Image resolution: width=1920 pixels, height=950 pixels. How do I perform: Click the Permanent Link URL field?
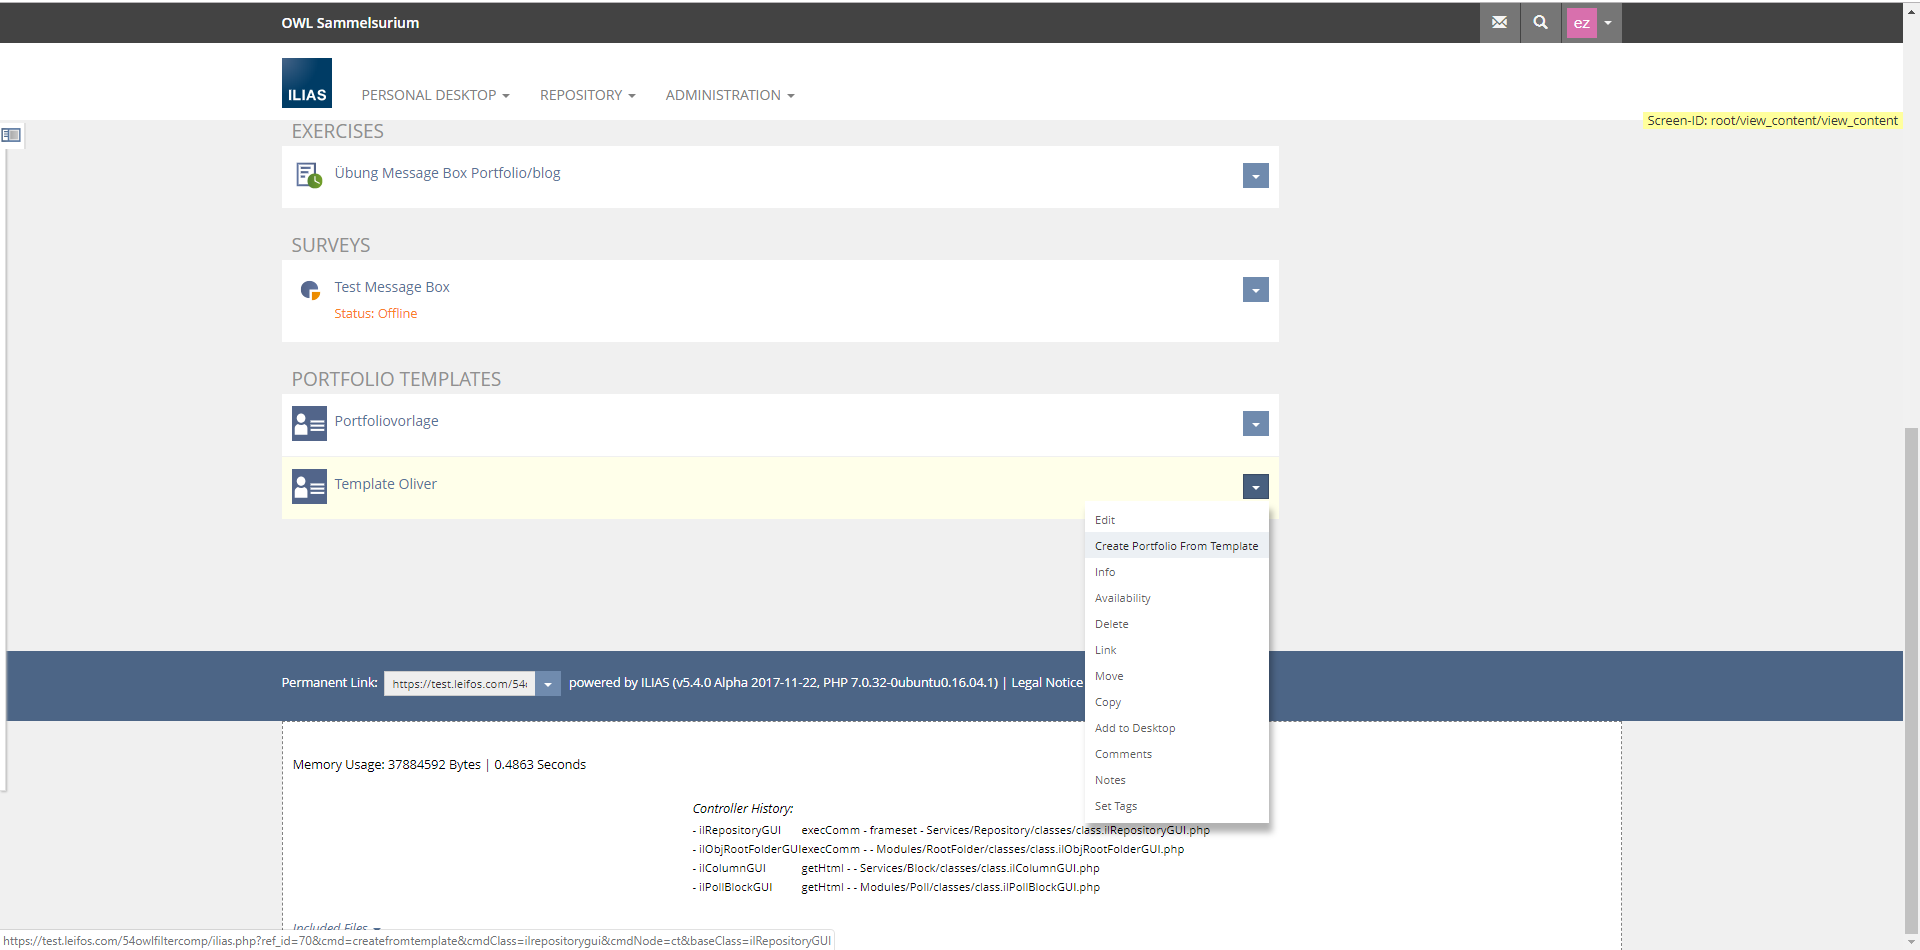tap(459, 684)
